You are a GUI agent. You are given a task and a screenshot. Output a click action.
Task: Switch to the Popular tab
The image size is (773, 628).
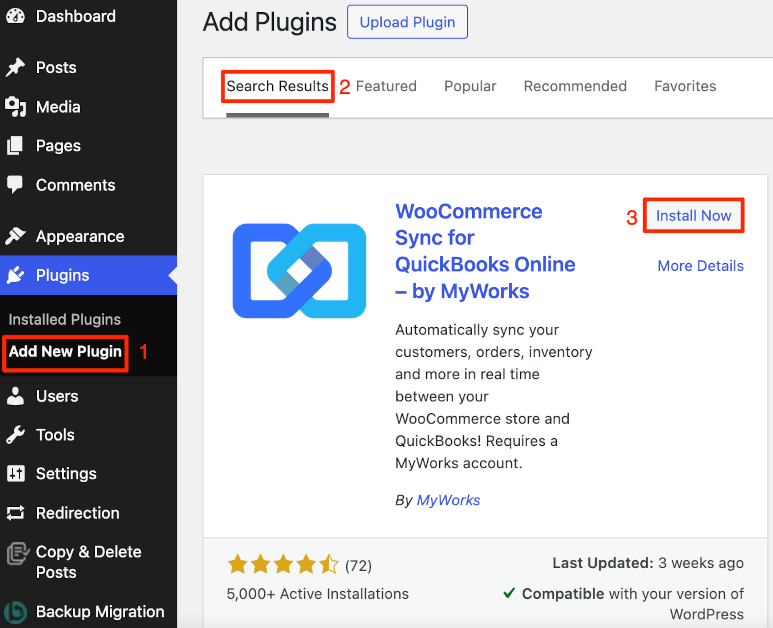coord(470,86)
